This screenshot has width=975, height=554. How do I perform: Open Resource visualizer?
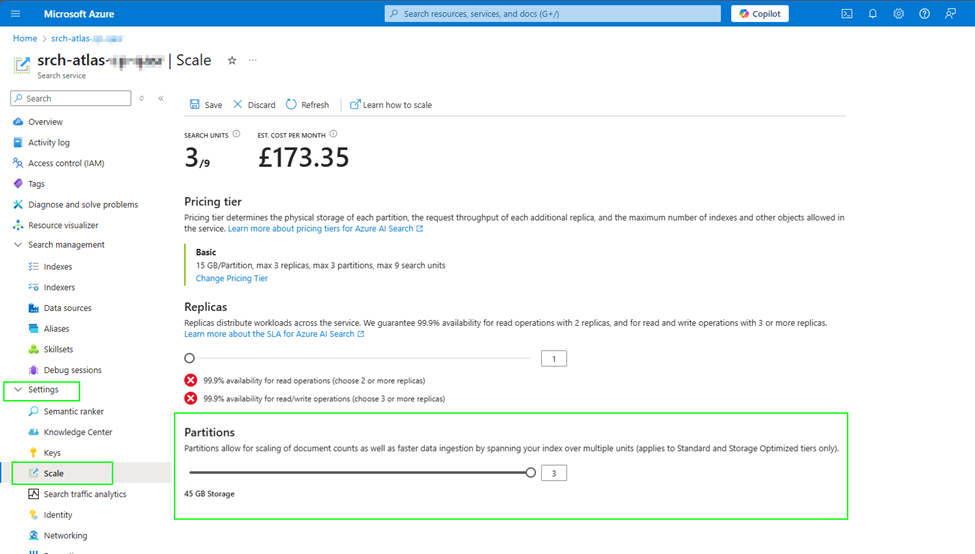point(63,225)
